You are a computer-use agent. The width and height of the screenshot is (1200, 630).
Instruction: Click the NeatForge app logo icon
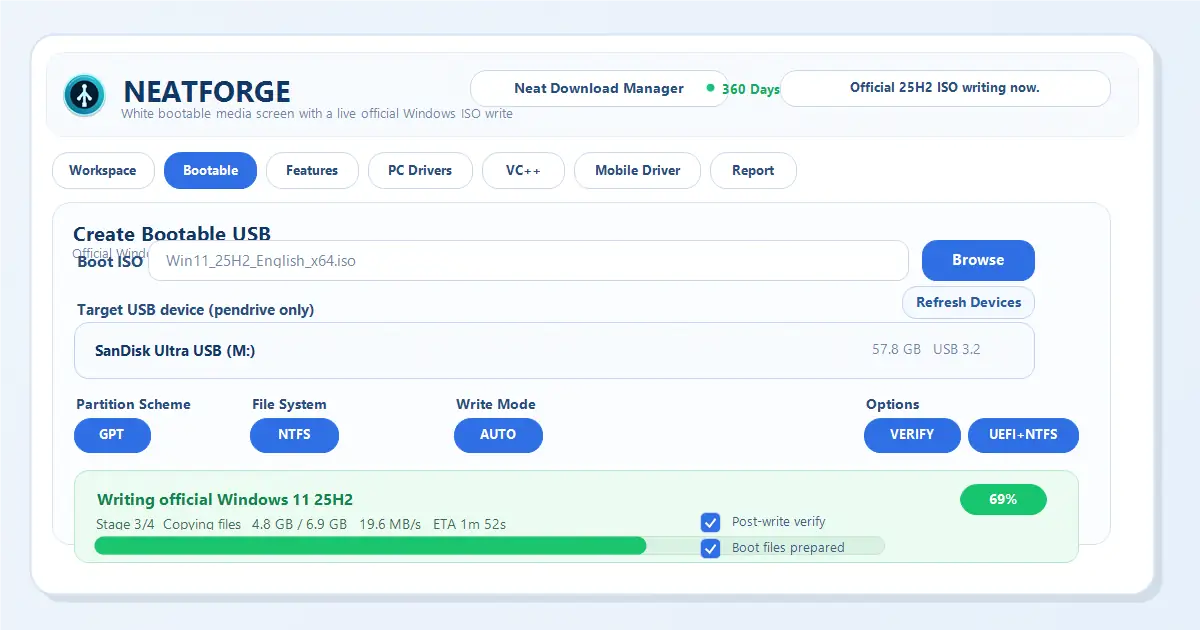84,95
